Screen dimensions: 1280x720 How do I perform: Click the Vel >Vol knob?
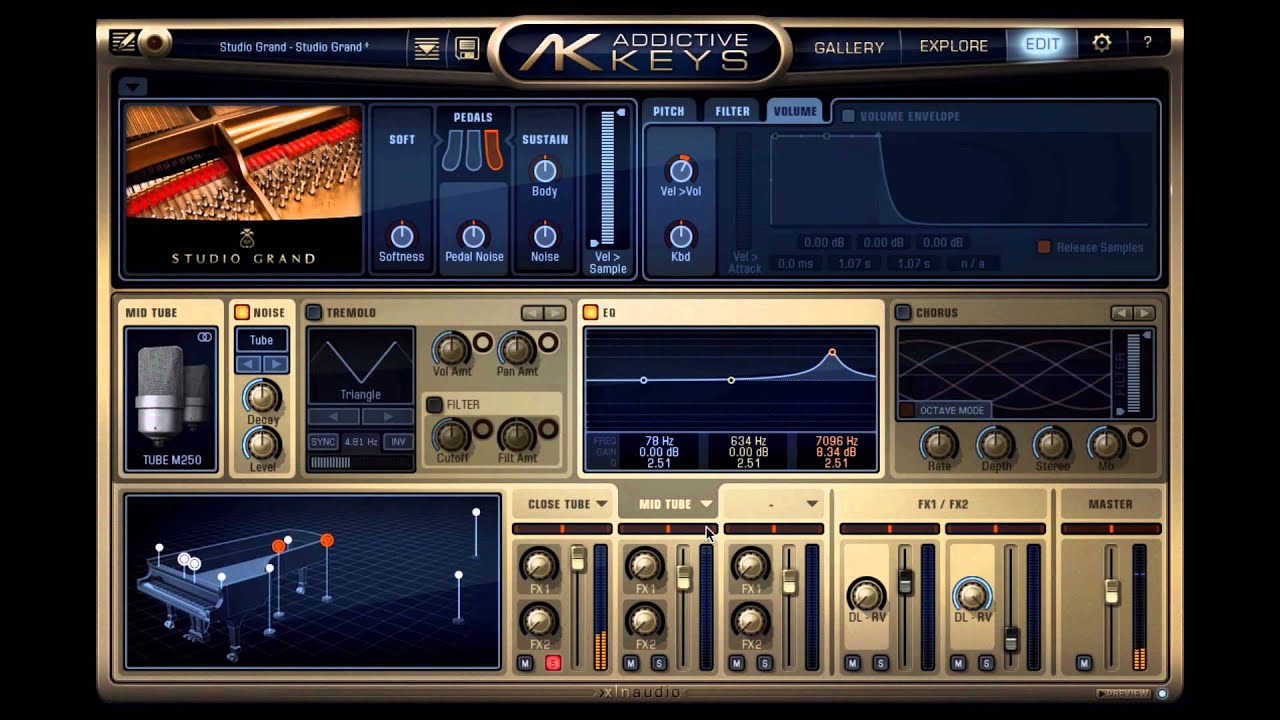pyautogui.click(x=680, y=169)
